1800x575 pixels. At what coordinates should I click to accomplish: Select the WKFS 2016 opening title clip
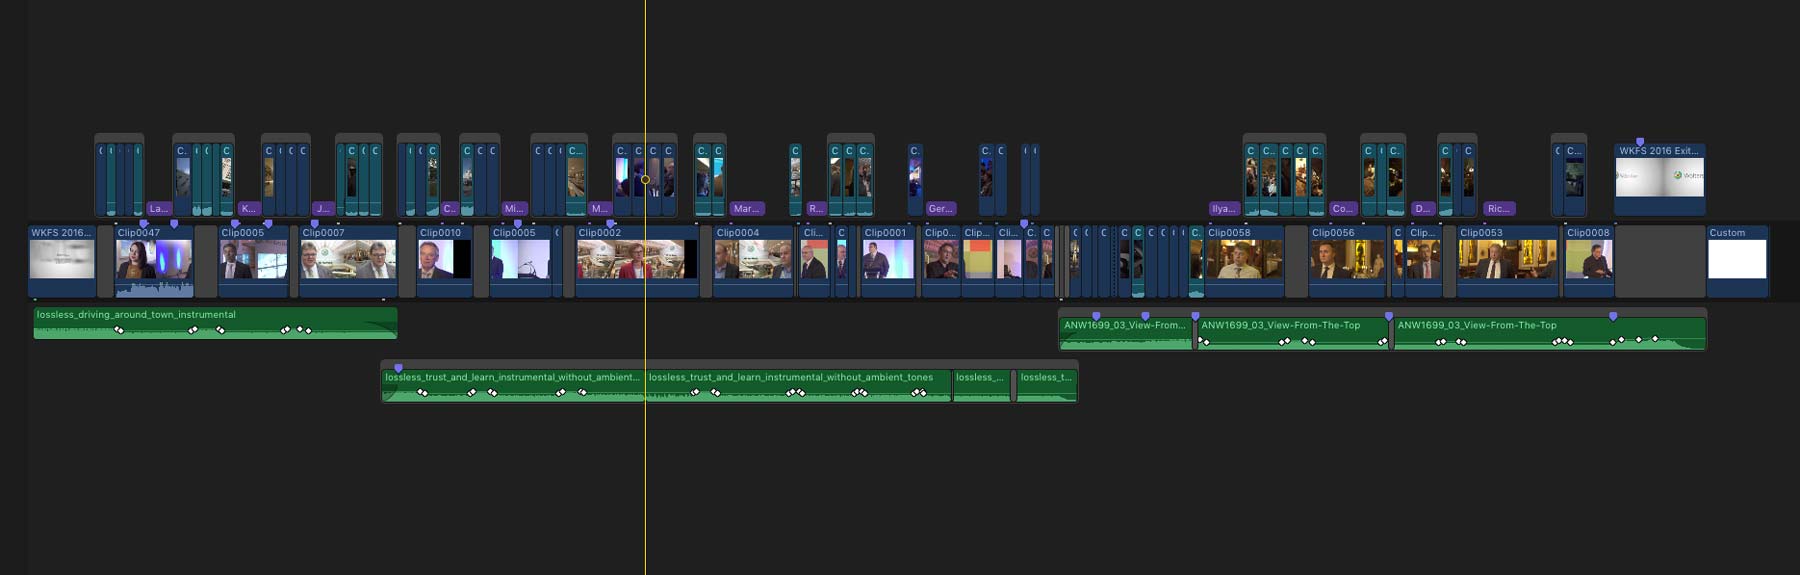click(62, 261)
